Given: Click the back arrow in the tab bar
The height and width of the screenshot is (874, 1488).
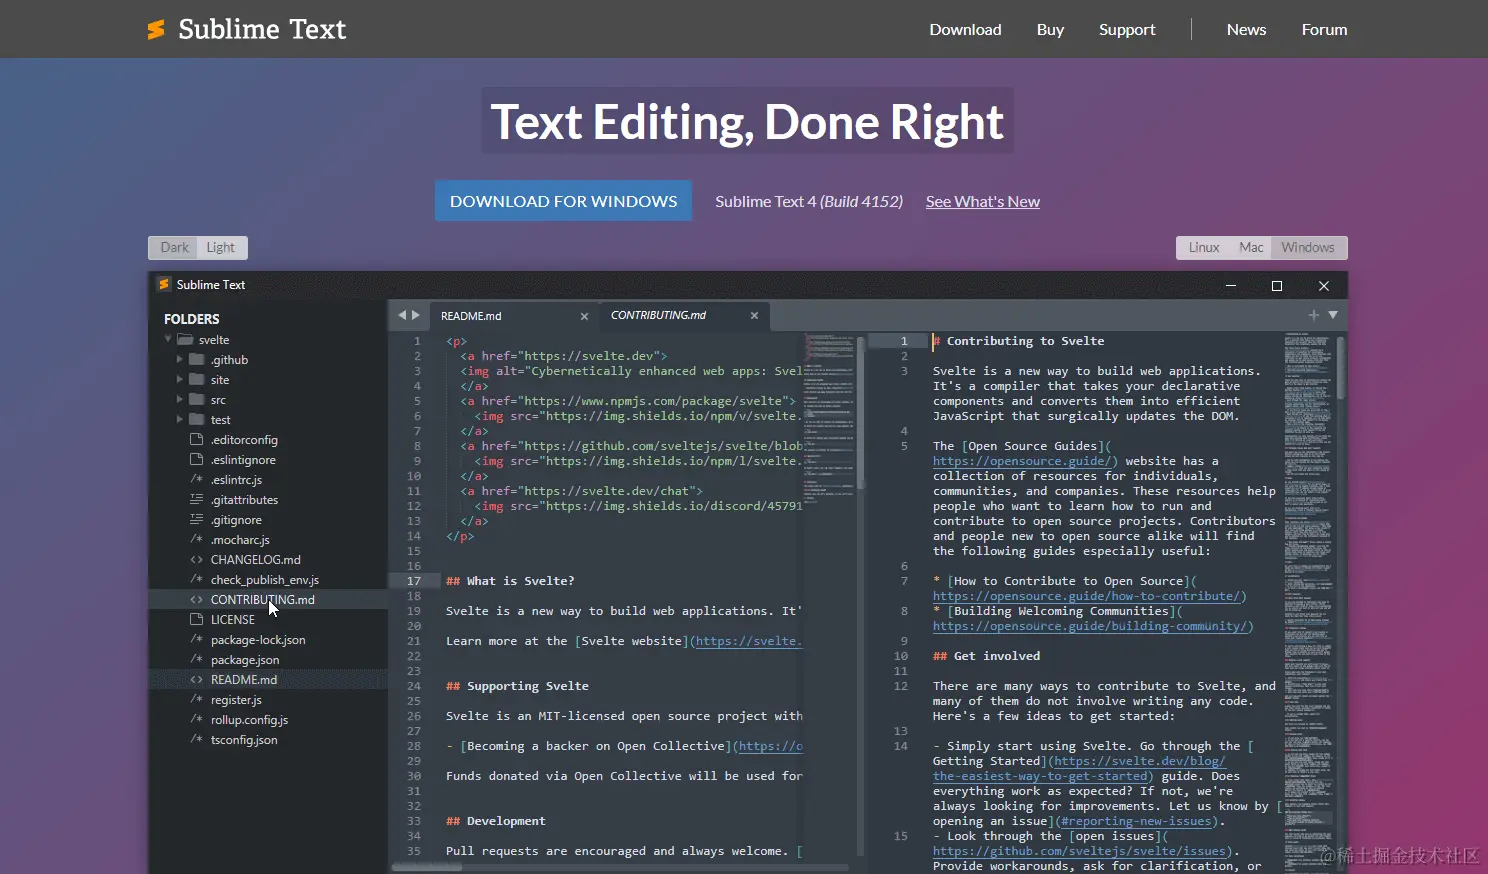Looking at the screenshot, I should [x=401, y=315].
